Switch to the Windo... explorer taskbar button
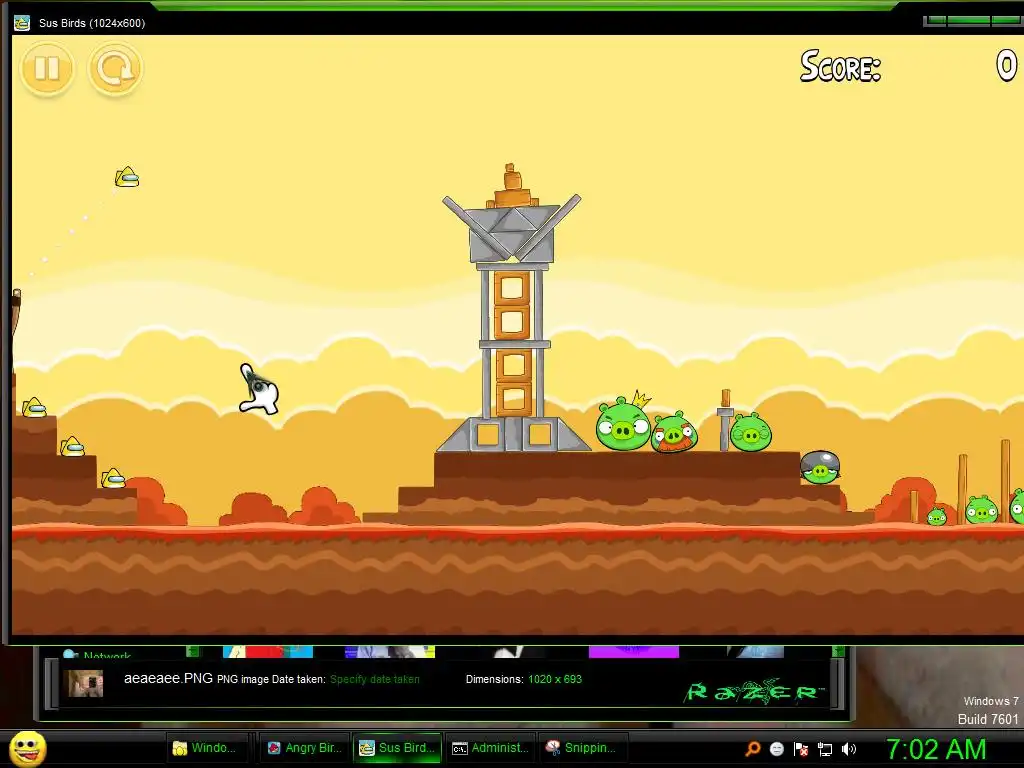Image resolution: width=1024 pixels, height=768 pixels. (208, 748)
